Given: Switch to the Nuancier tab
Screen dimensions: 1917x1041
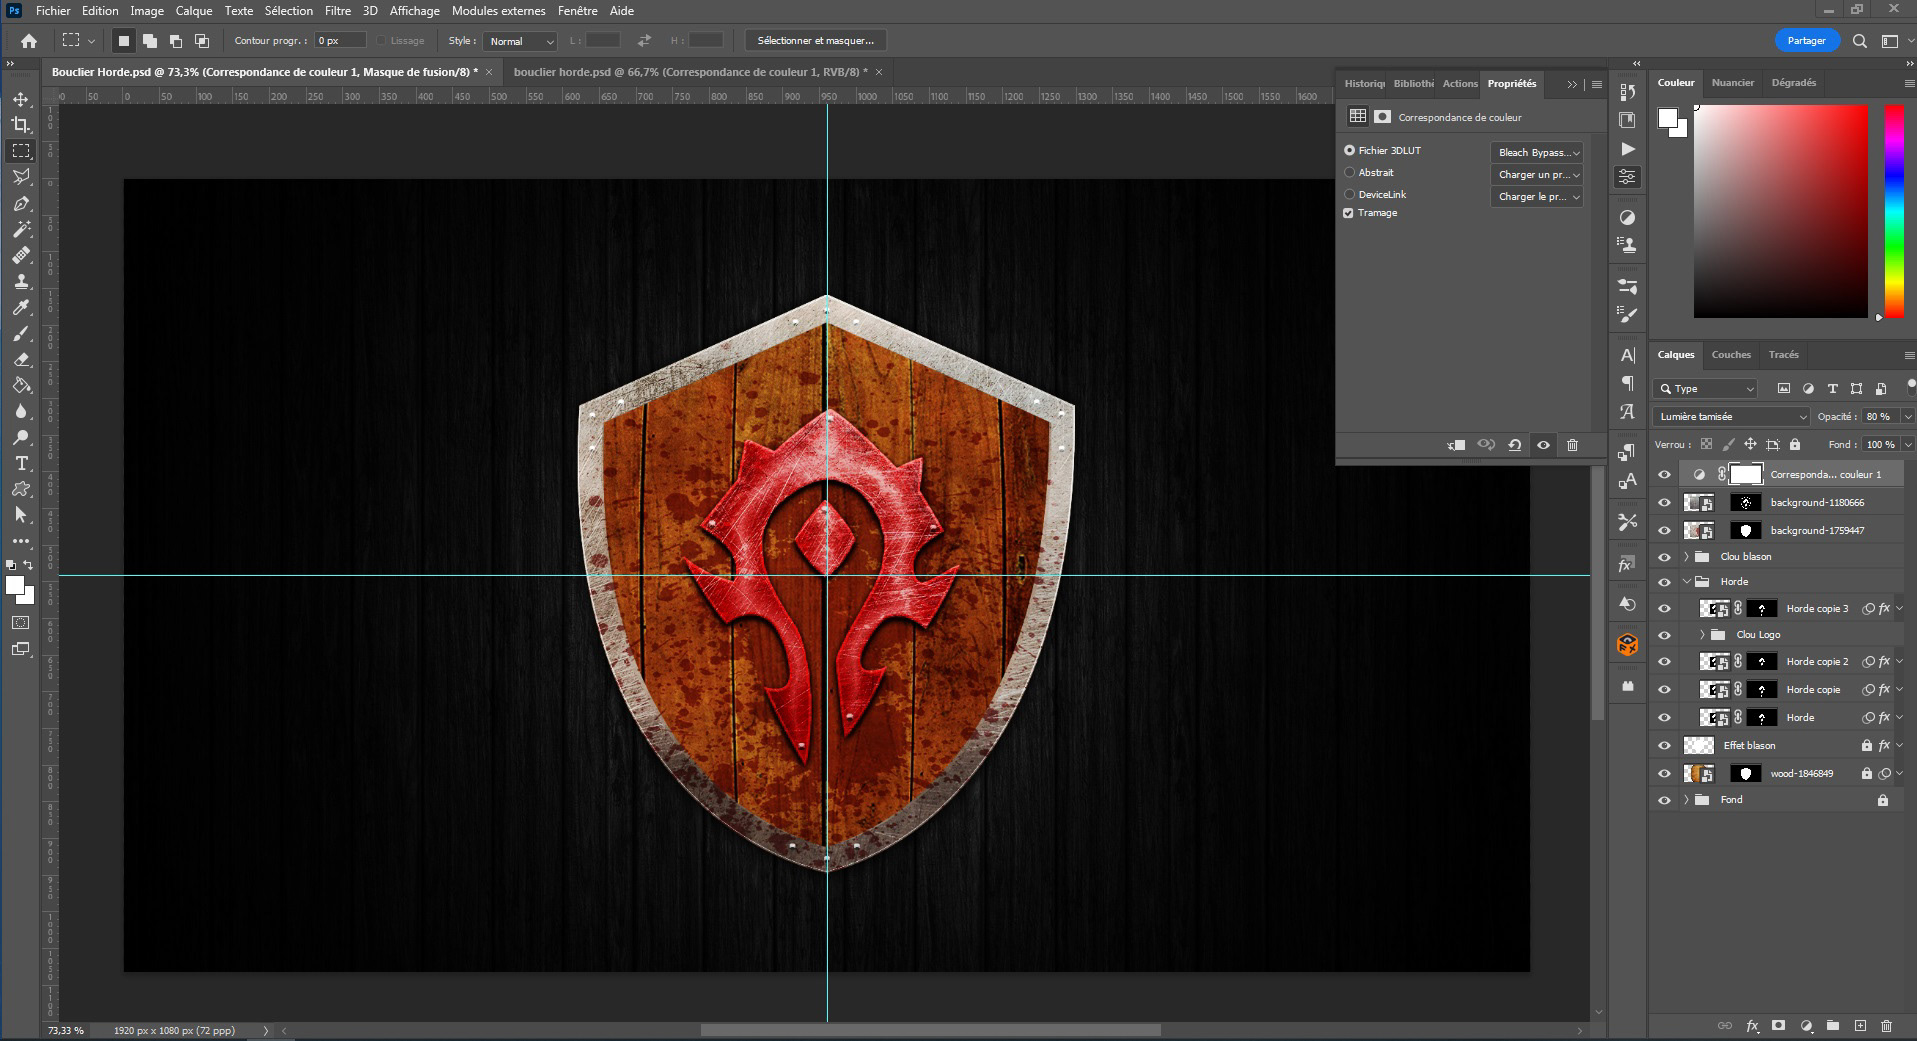Looking at the screenshot, I should coord(1733,83).
